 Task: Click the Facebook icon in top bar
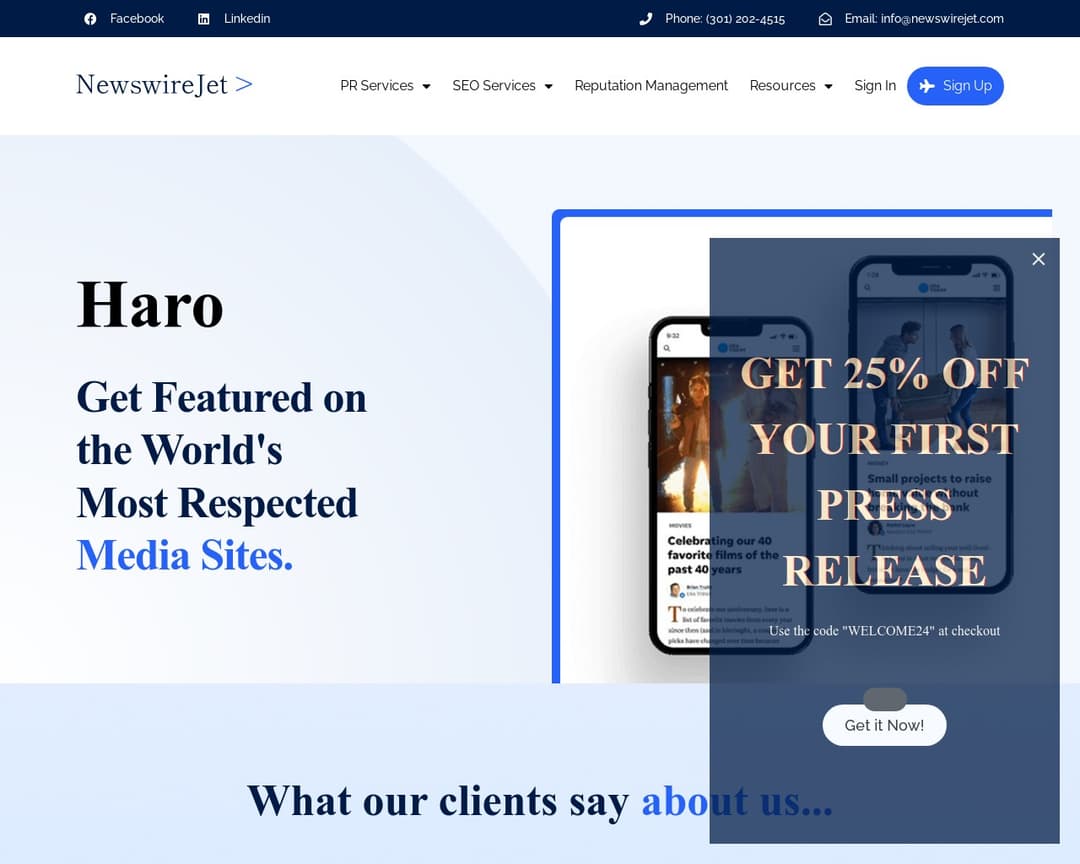[90, 19]
